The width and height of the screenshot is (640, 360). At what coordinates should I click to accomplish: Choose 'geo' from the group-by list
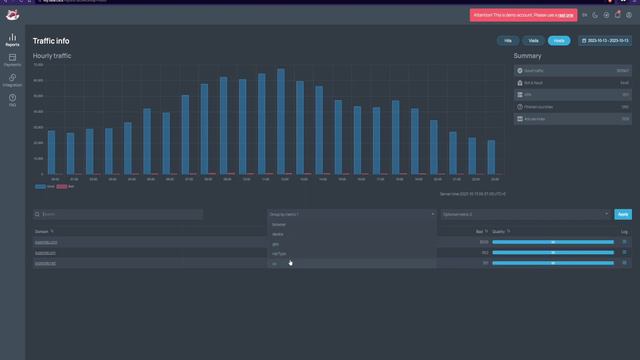click(x=351, y=244)
